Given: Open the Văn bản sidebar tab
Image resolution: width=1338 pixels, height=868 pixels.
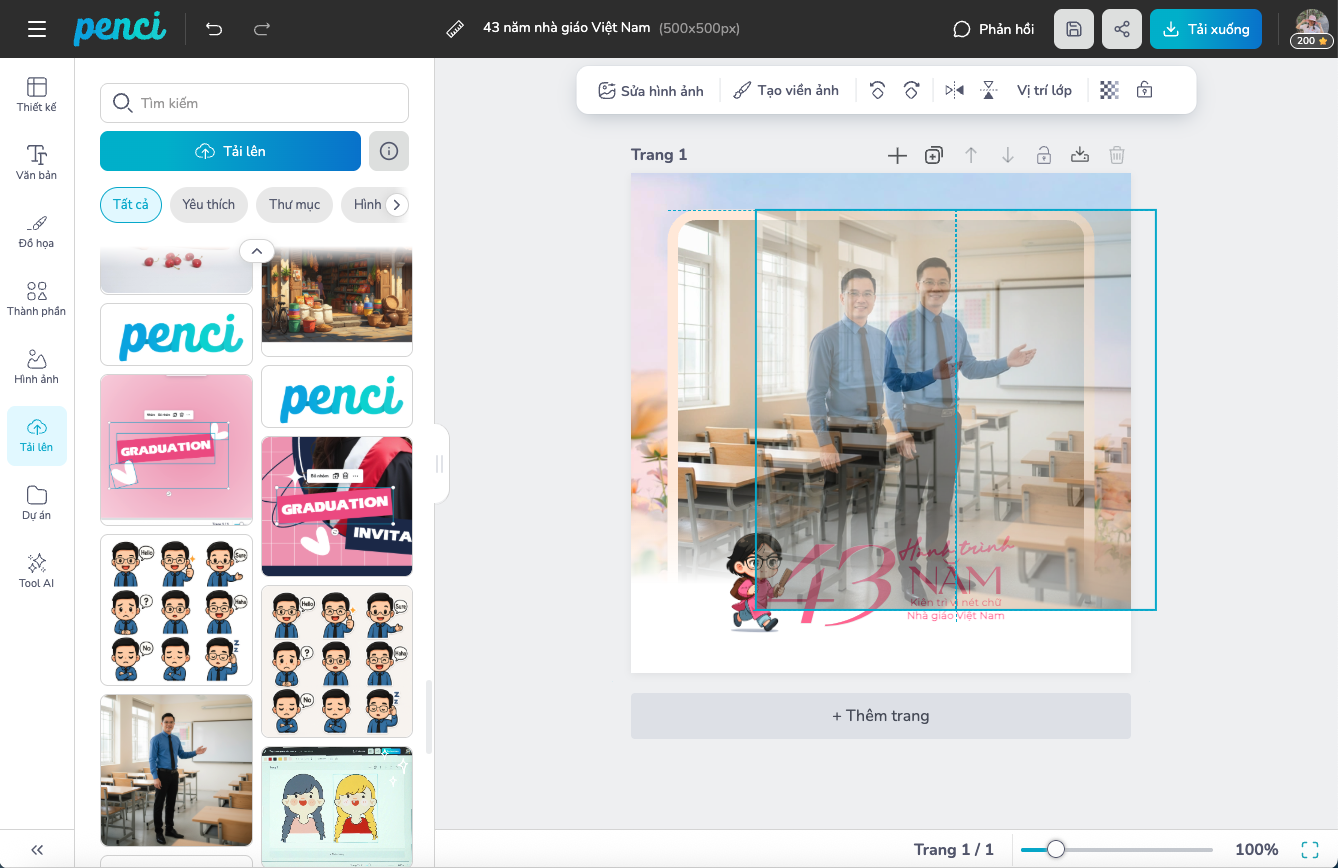Looking at the screenshot, I should tap(37, 162).
